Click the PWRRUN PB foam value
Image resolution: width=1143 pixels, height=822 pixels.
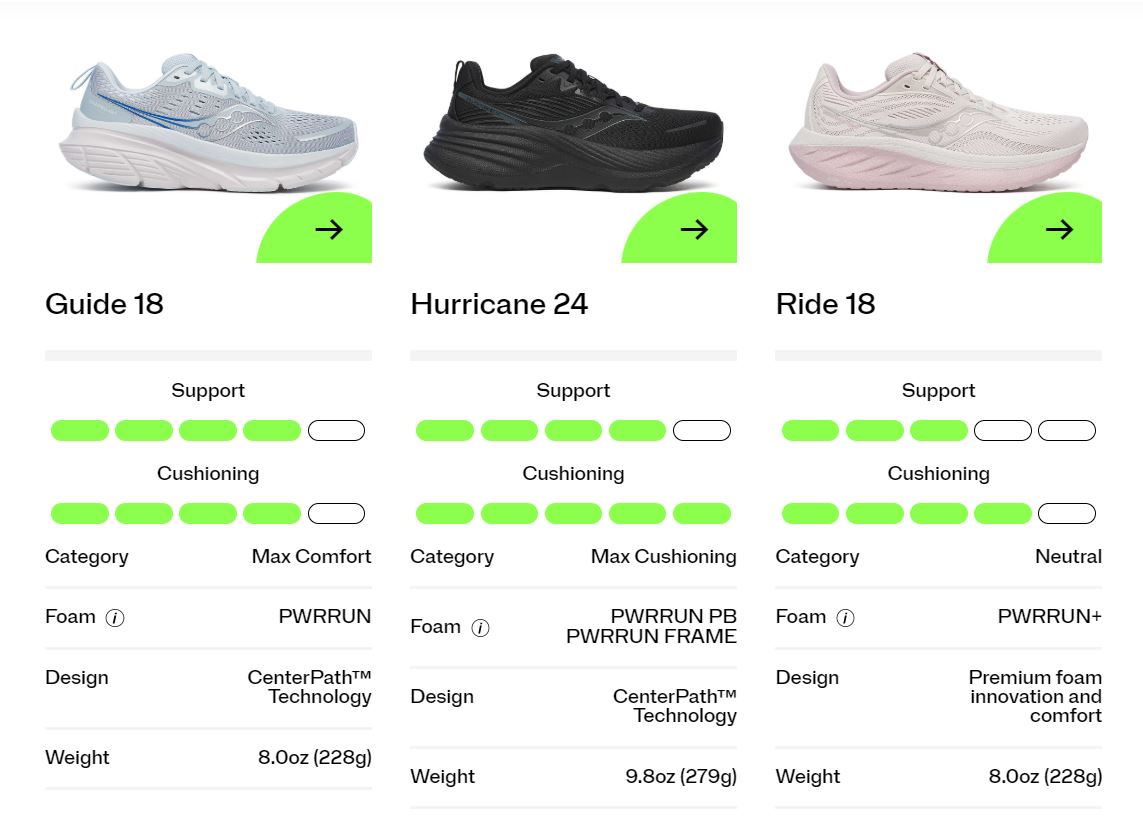tap(674, 616)
